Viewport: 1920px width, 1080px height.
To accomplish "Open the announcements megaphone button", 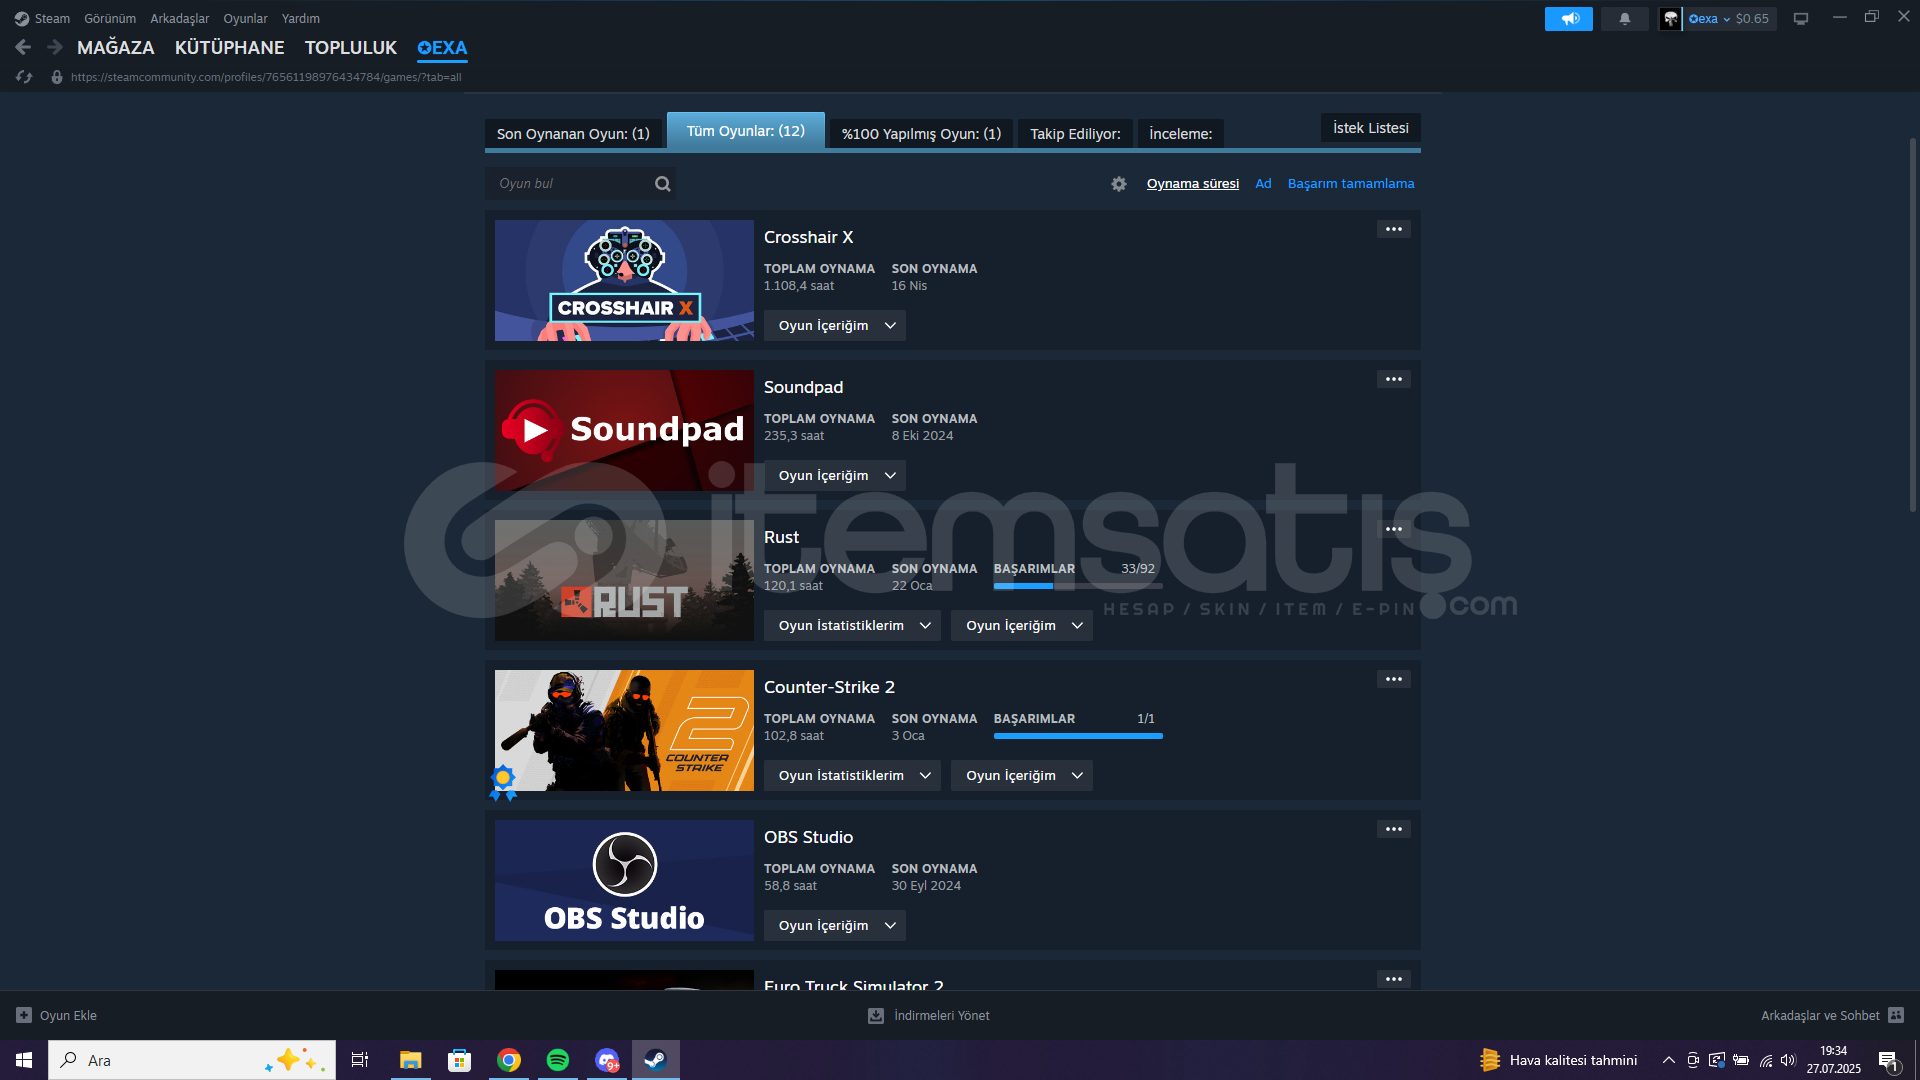I will [x=1569, y=18].
